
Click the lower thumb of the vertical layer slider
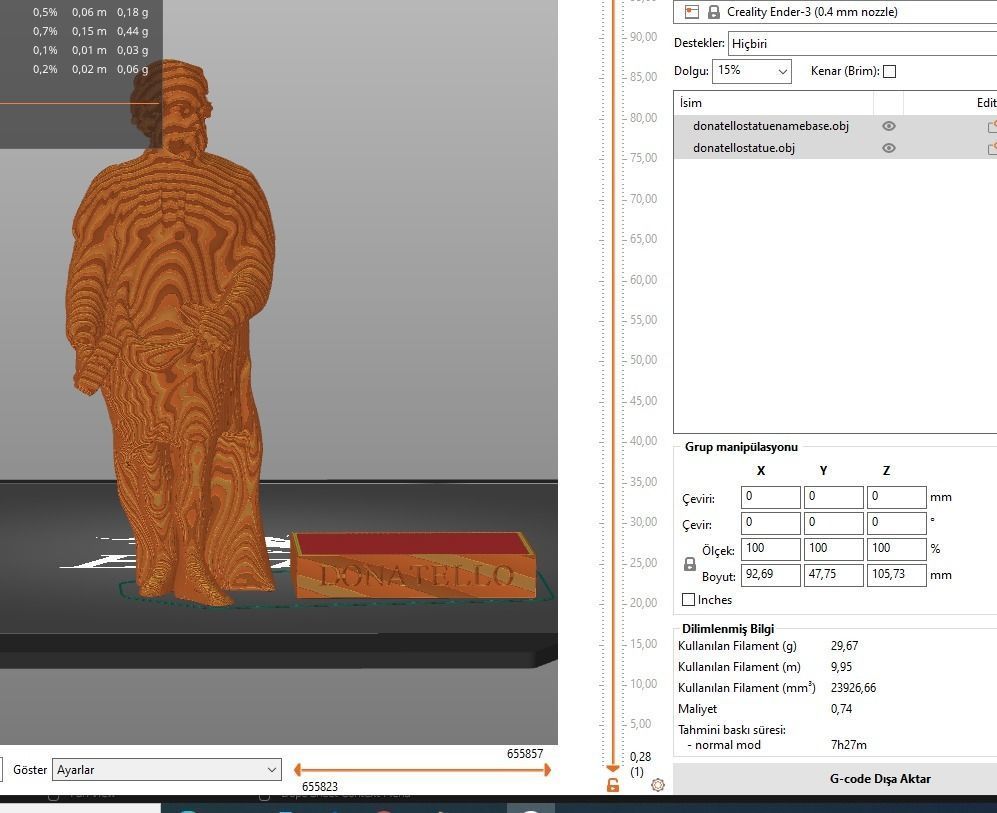click(x=613, y=769)
